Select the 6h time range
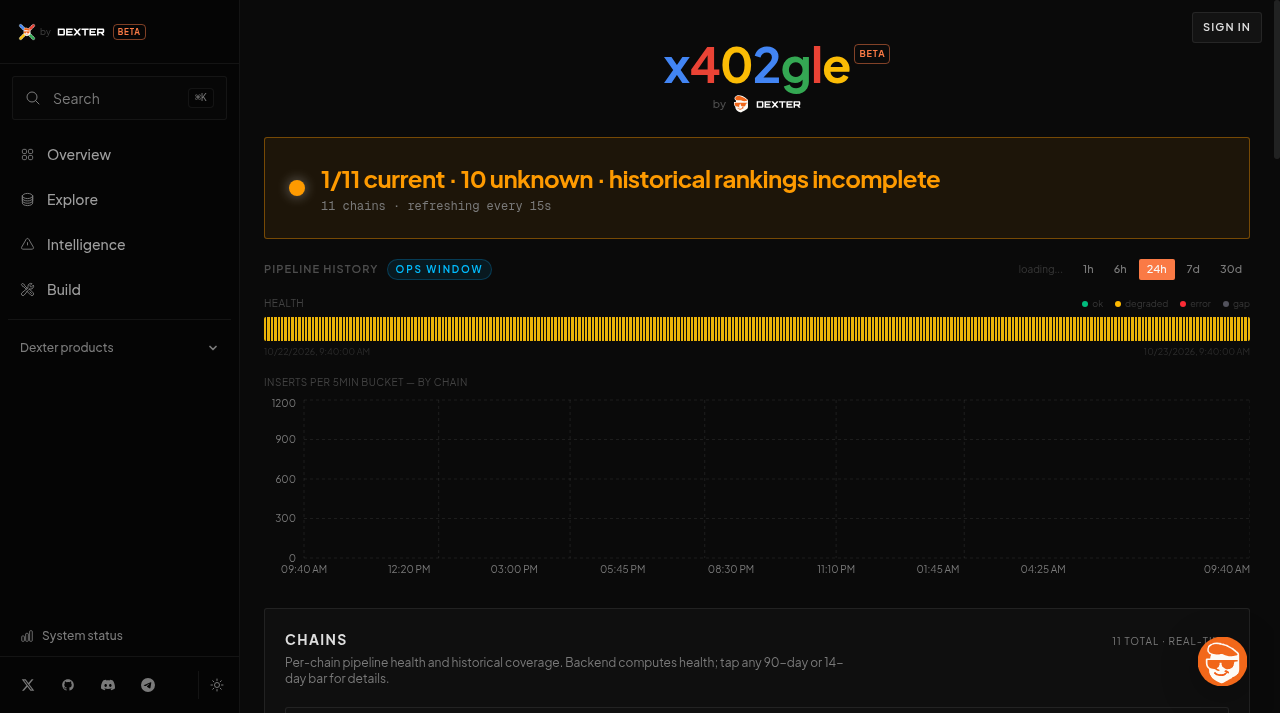The height and width of the screenshot is (713, 1280). tap(1120, 269)
